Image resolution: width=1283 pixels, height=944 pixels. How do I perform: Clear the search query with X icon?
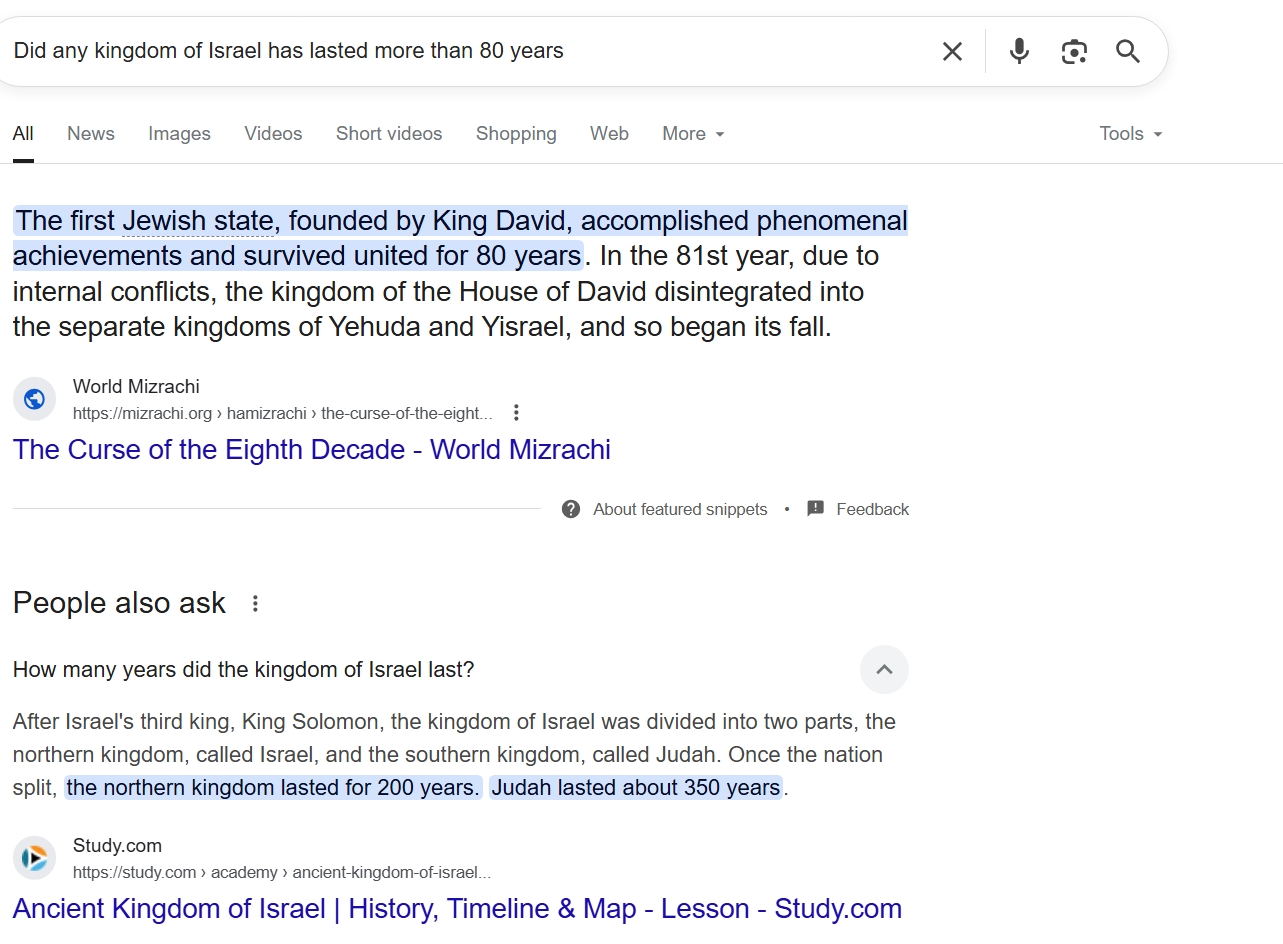(952, 51)
